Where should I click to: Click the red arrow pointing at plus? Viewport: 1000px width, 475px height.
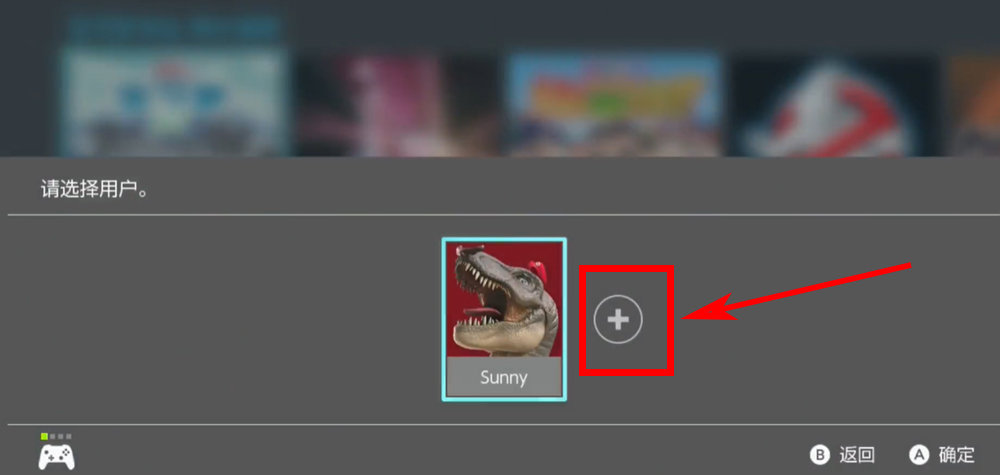click(x=797, y=292)
